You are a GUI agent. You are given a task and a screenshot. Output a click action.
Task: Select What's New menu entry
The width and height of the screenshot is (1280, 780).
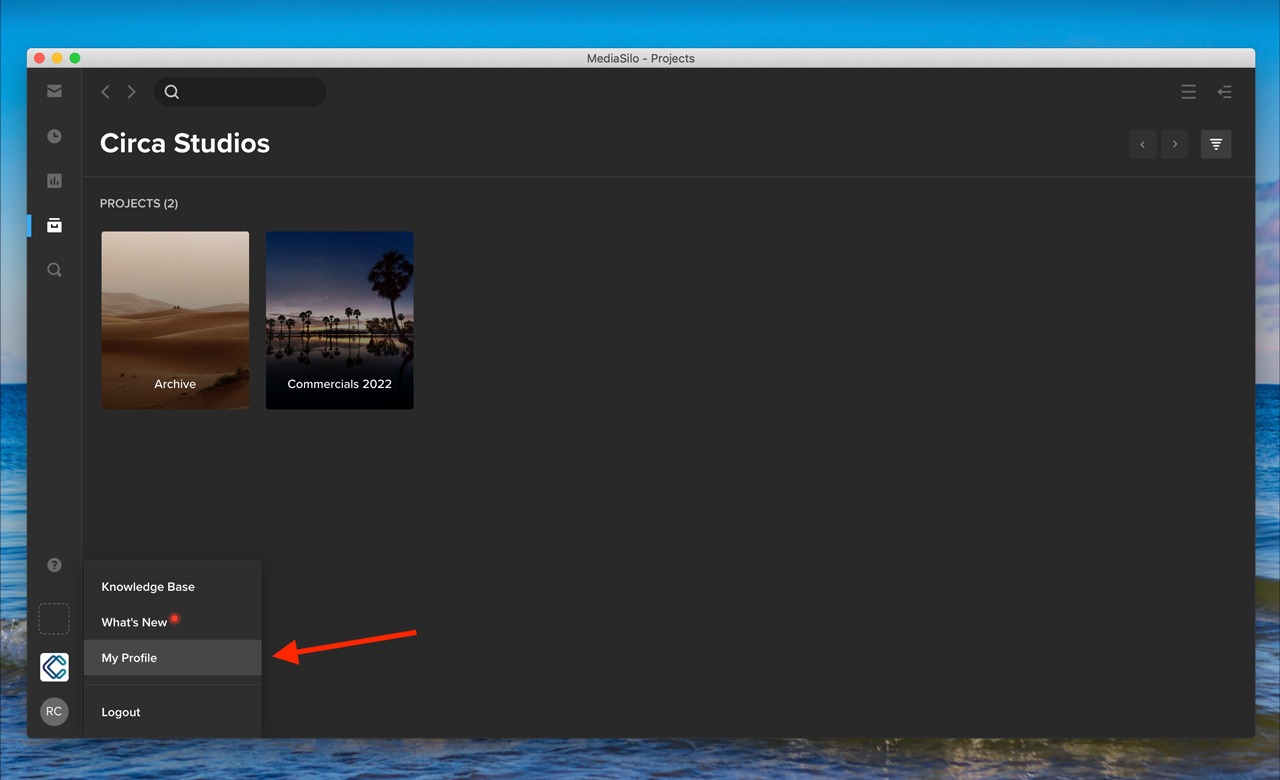pyautogui.click(x=173, y=622)
